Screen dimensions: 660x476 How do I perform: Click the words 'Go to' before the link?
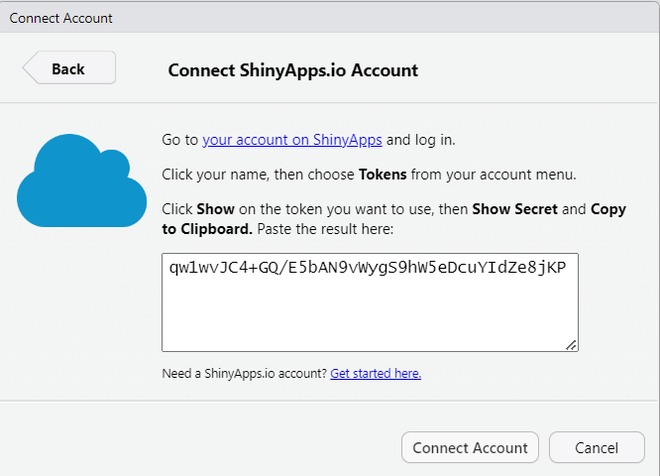click(180, 140)
